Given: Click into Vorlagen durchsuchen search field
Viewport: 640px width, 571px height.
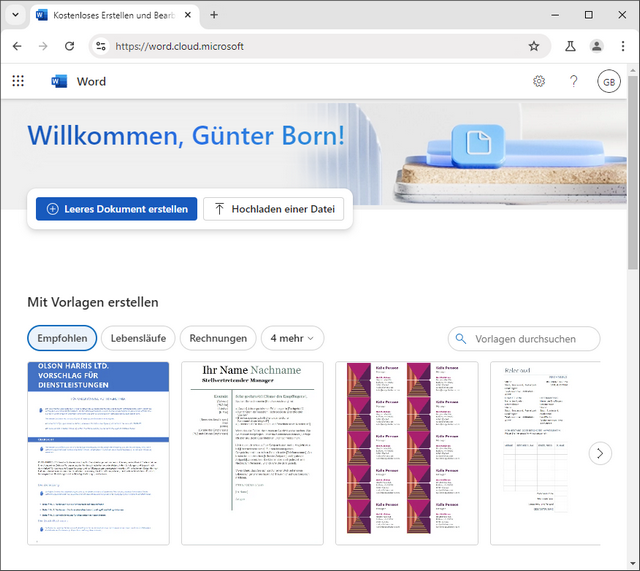Looking at the screenshot, I should point(524,339).
